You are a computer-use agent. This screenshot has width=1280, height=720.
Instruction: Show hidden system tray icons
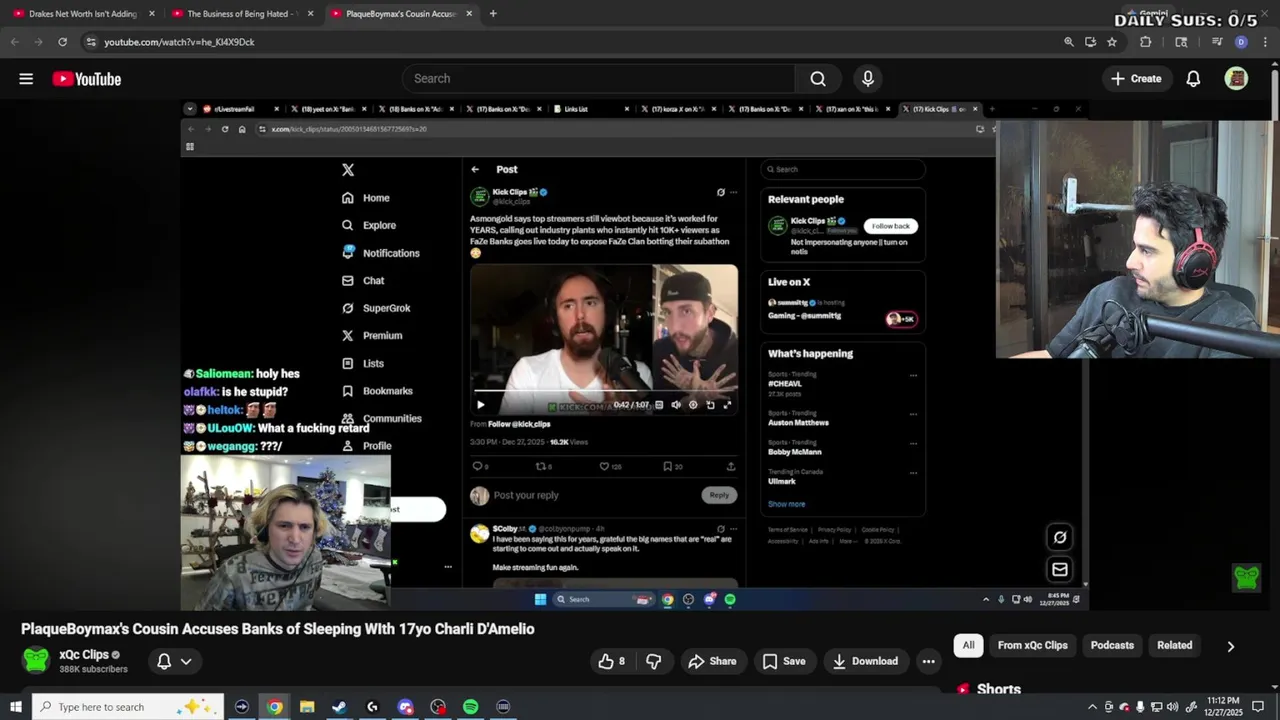[x=1092, y=707]
